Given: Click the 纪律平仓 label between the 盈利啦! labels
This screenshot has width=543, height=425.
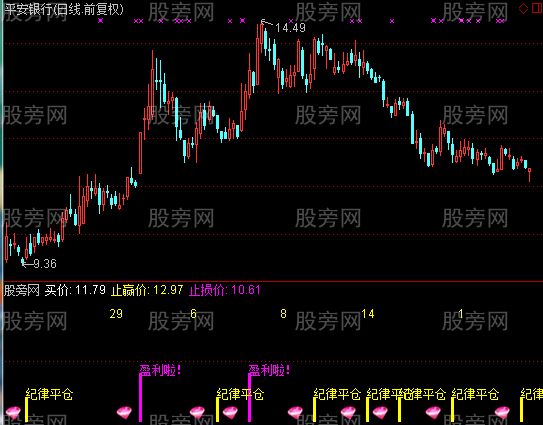Looking at the screenshot, I should click(x=240, y=394).
